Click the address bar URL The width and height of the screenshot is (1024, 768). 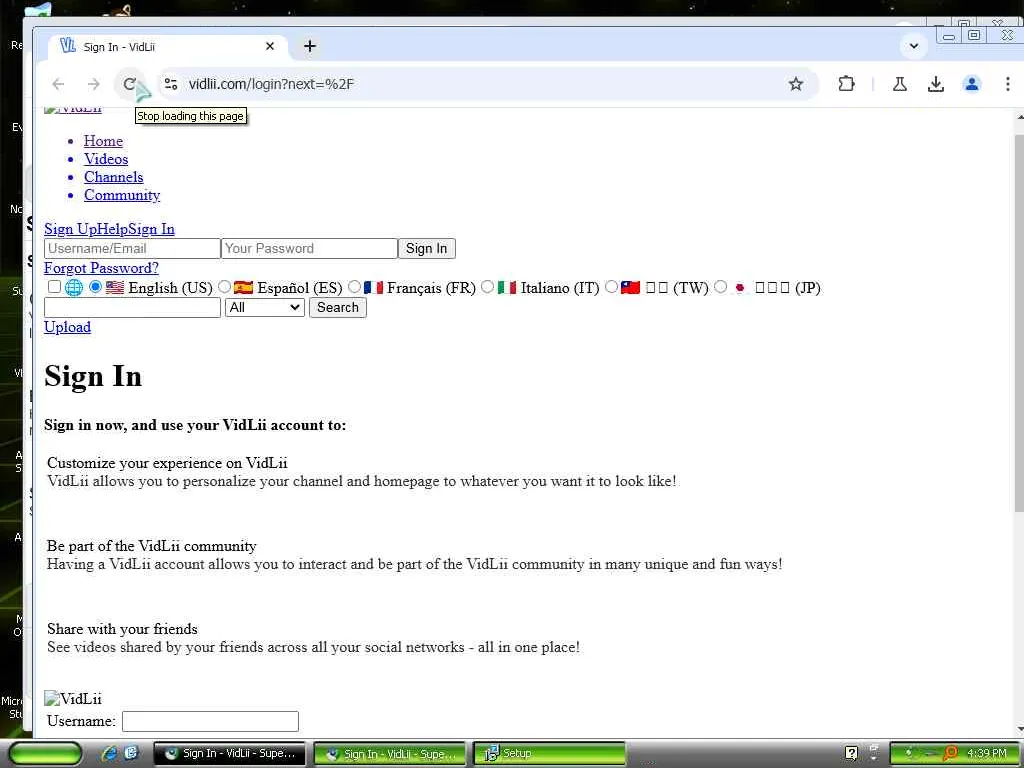click(271, 84)
